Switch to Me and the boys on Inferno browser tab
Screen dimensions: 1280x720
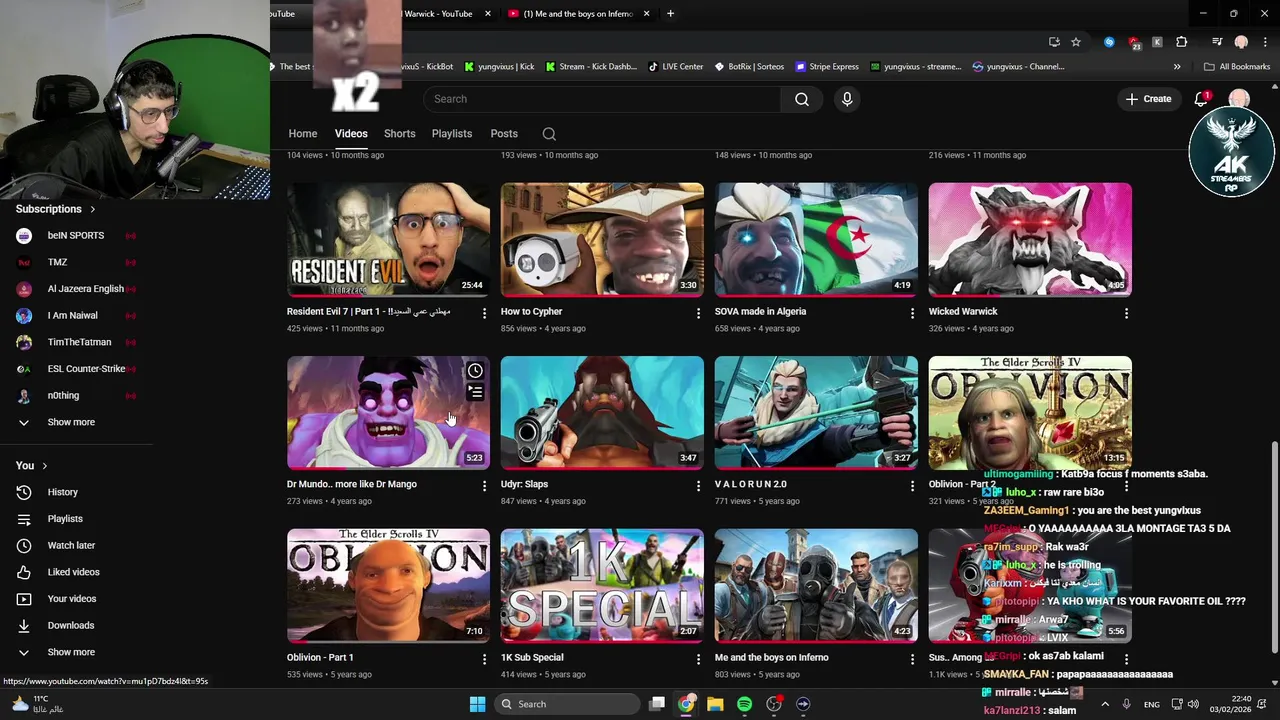(578, 14)
